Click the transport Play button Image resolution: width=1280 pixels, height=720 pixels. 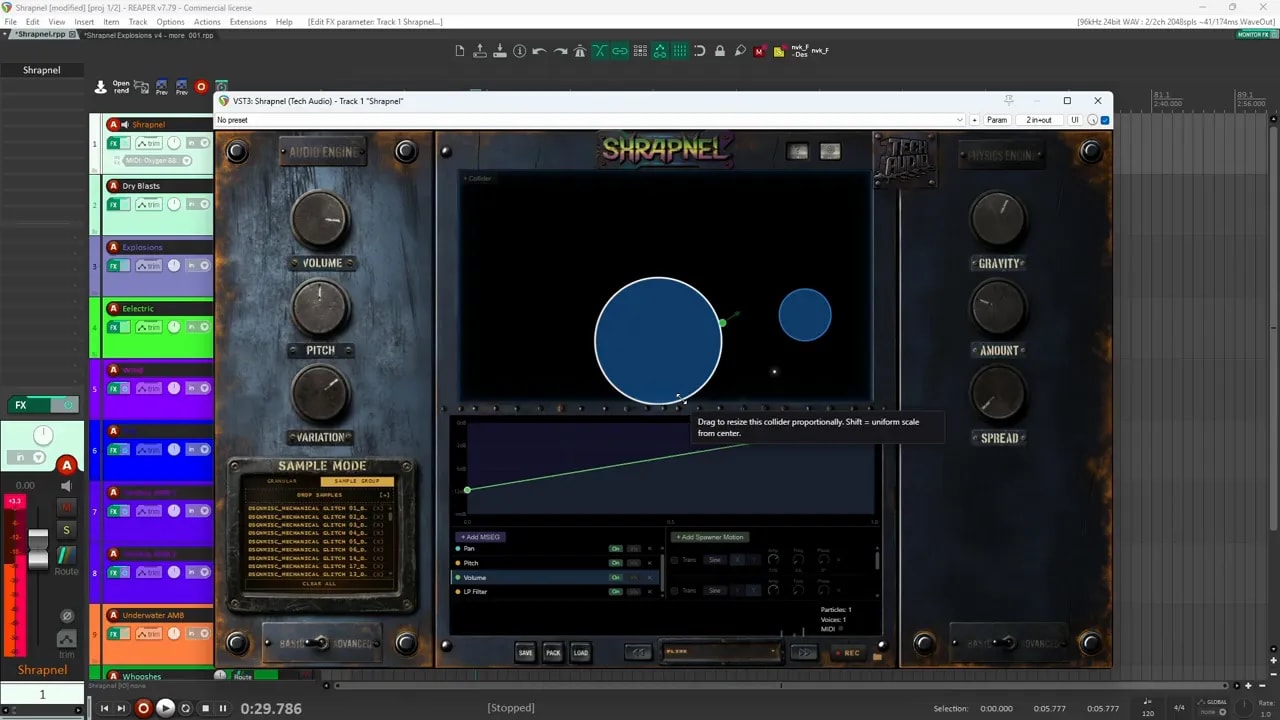coord(166,708)
